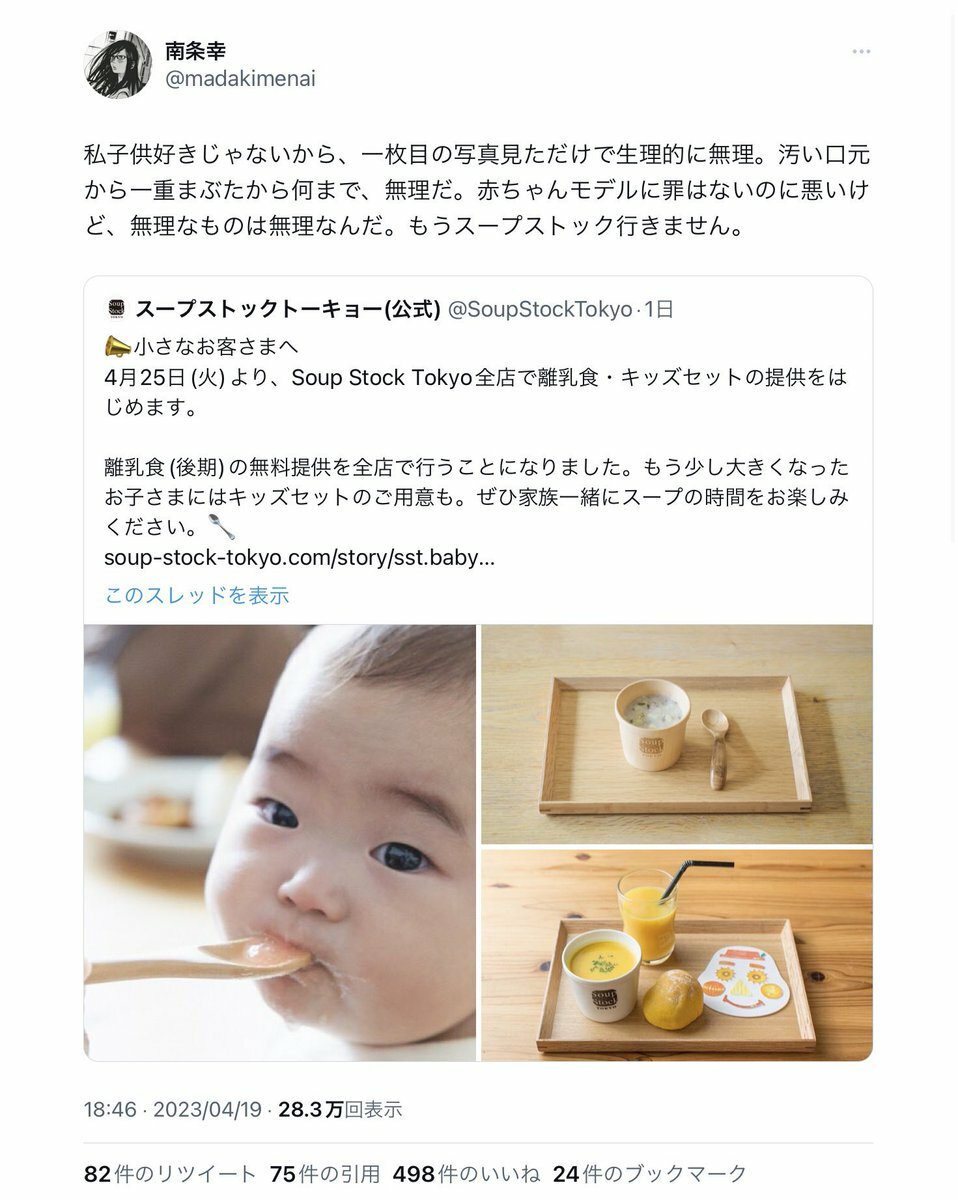Open the kids set with juice photo
Viewport: 958px width, 1200px height.
coord(677,955)
